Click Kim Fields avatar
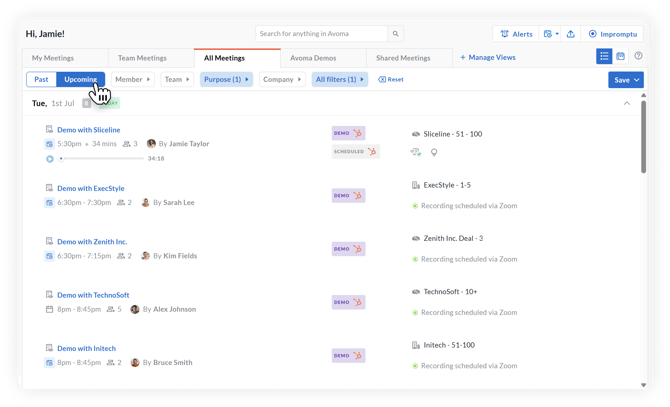 146,256
